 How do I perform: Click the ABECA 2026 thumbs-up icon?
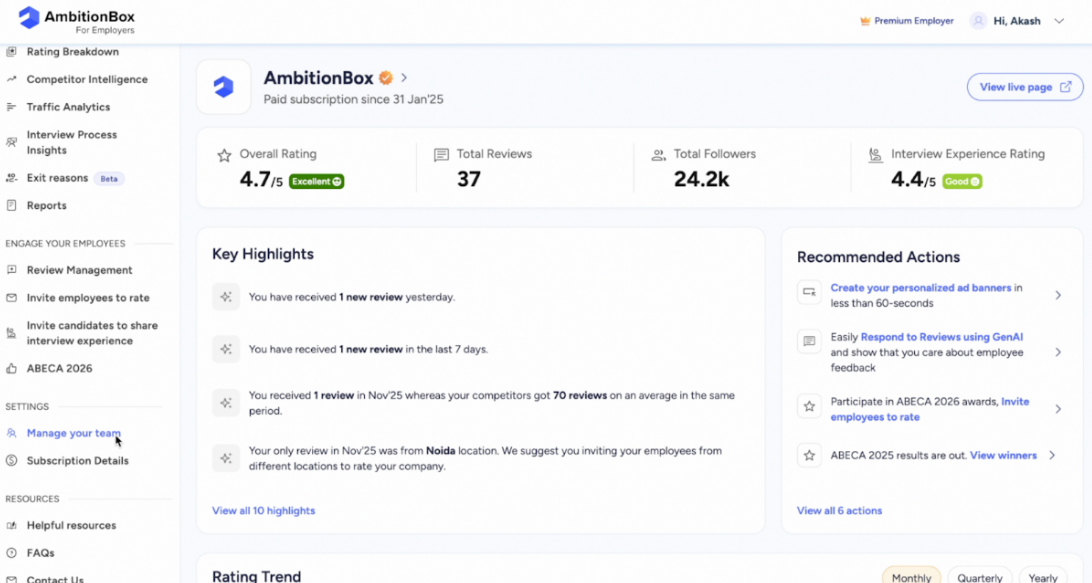(11, 368)
